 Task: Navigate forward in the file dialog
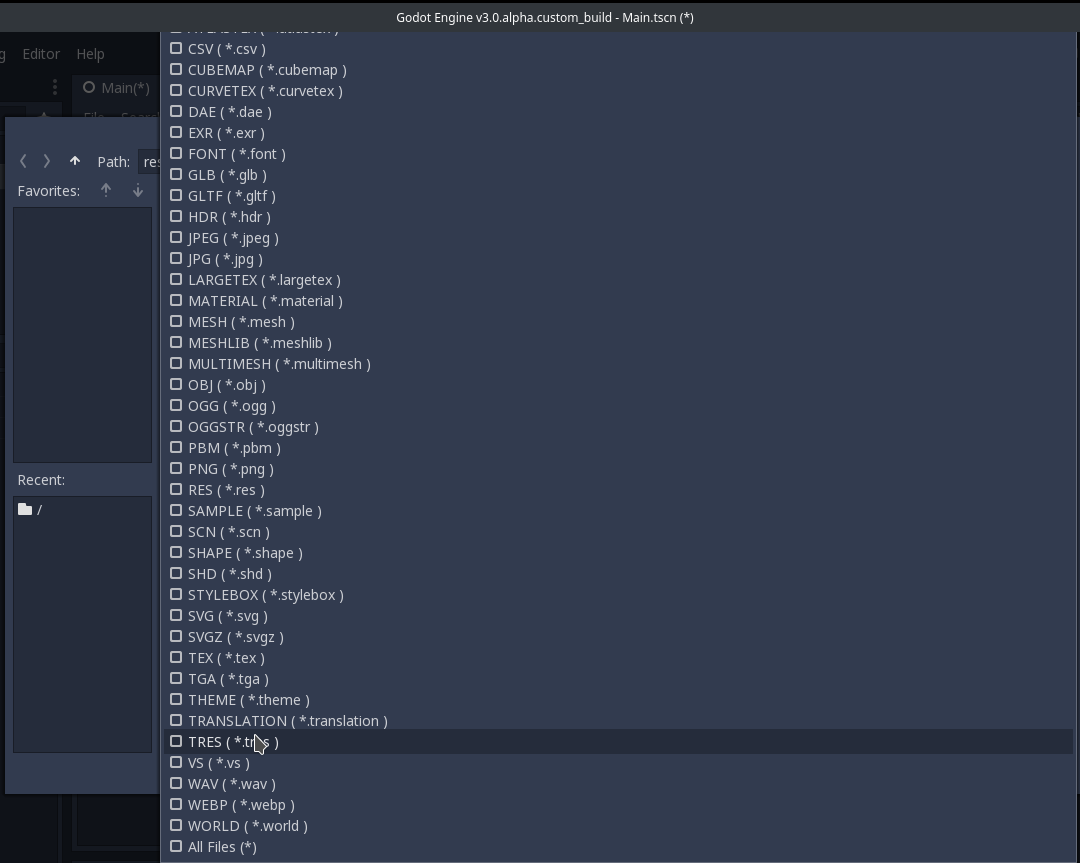(x=47, y=161)
